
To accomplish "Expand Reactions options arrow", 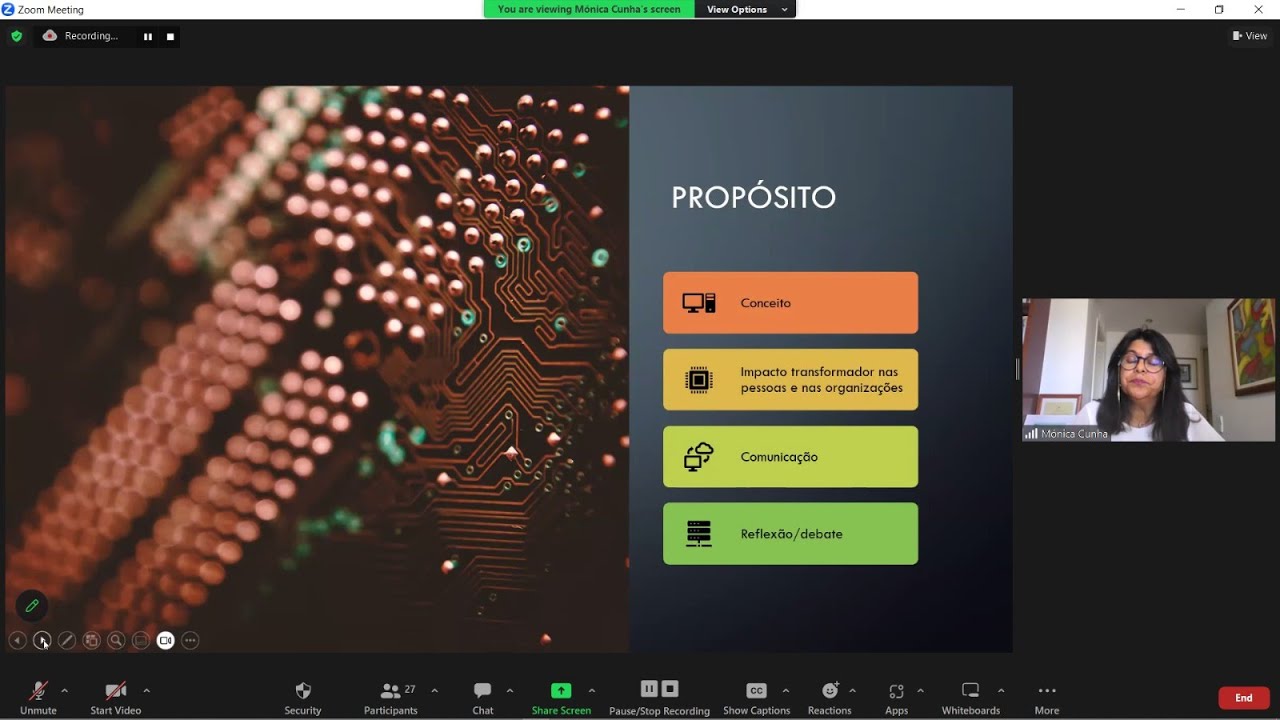I will click(852, 690).
